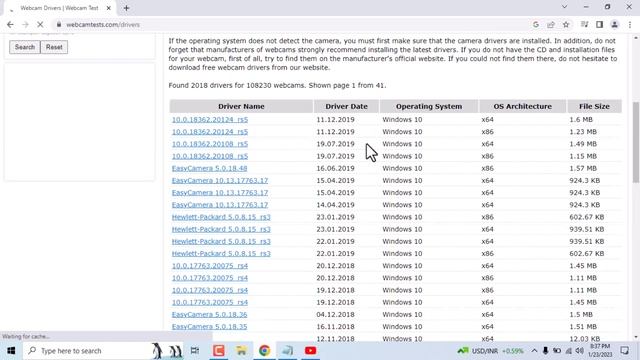Click the OS Architecture column header
Viewport: 640px width, 360px height.
point(522,106)
